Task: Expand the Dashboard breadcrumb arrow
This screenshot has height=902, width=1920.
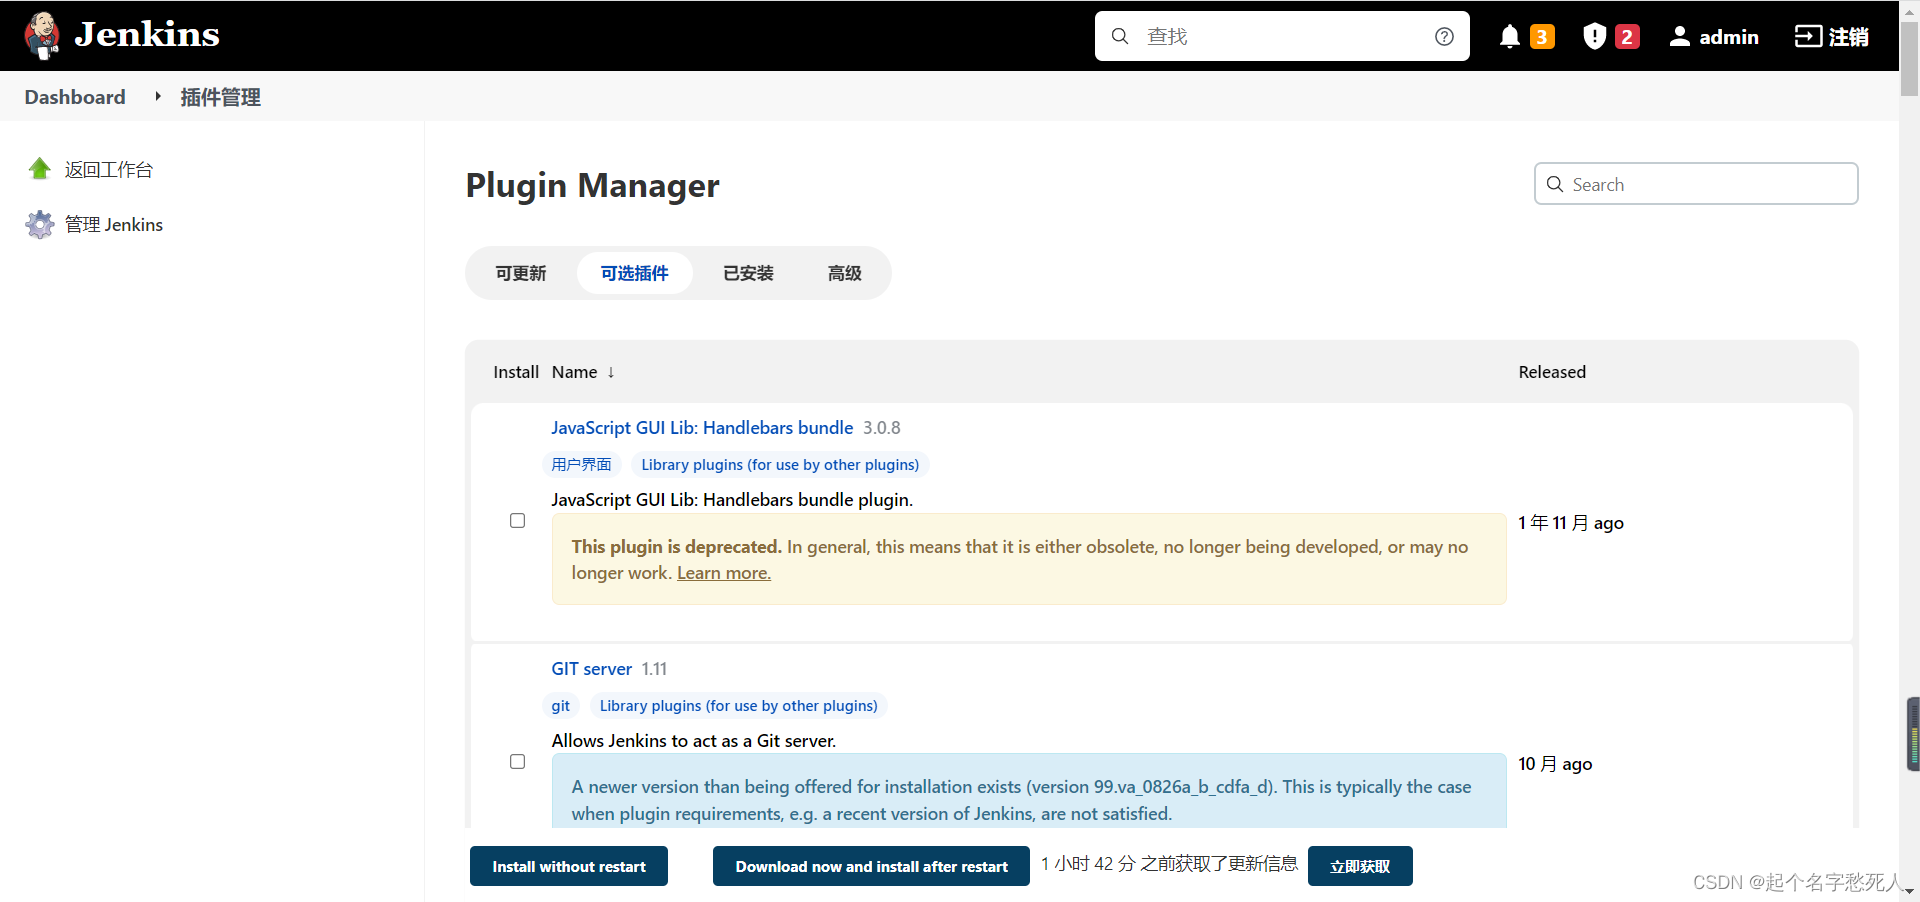Action: tap(158, 96)
